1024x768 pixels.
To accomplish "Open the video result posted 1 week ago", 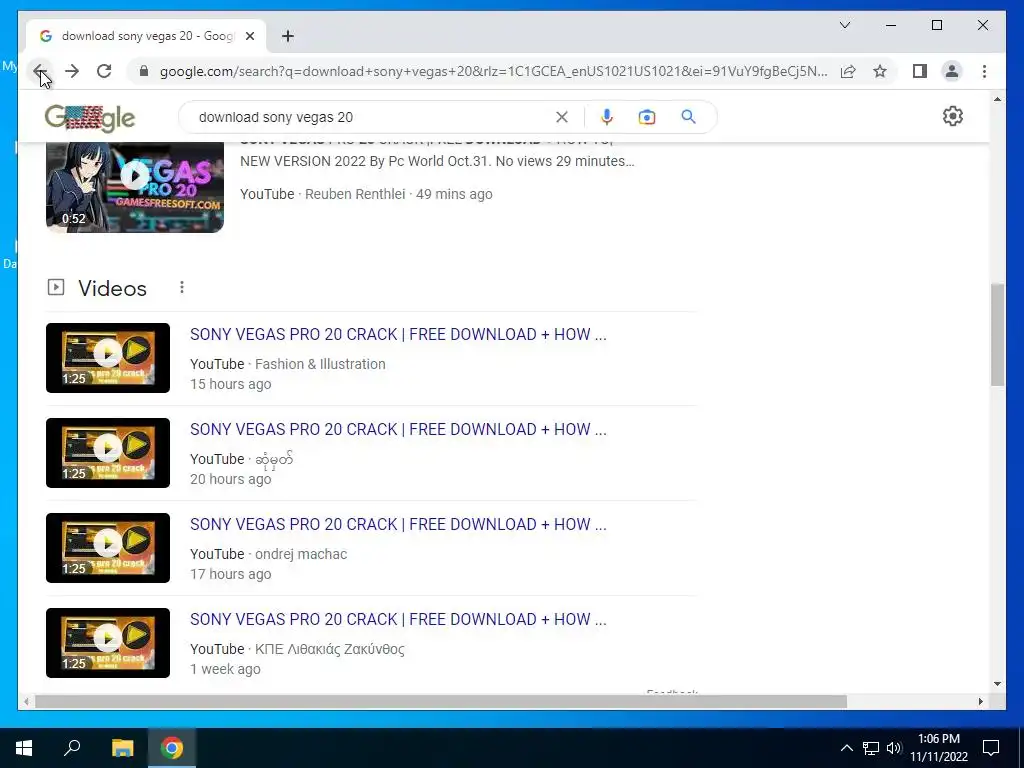I will click(398, 620).
